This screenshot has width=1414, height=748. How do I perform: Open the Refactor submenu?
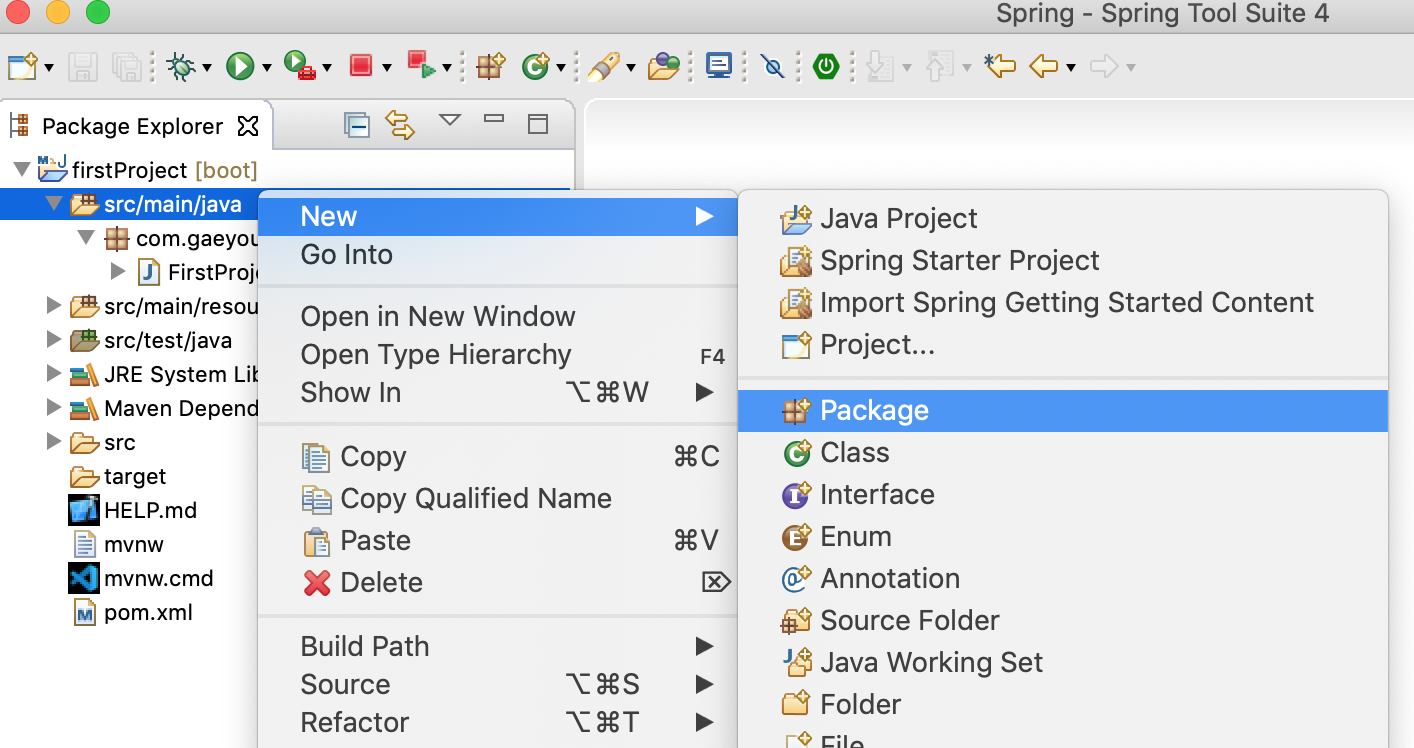(498, 723)
